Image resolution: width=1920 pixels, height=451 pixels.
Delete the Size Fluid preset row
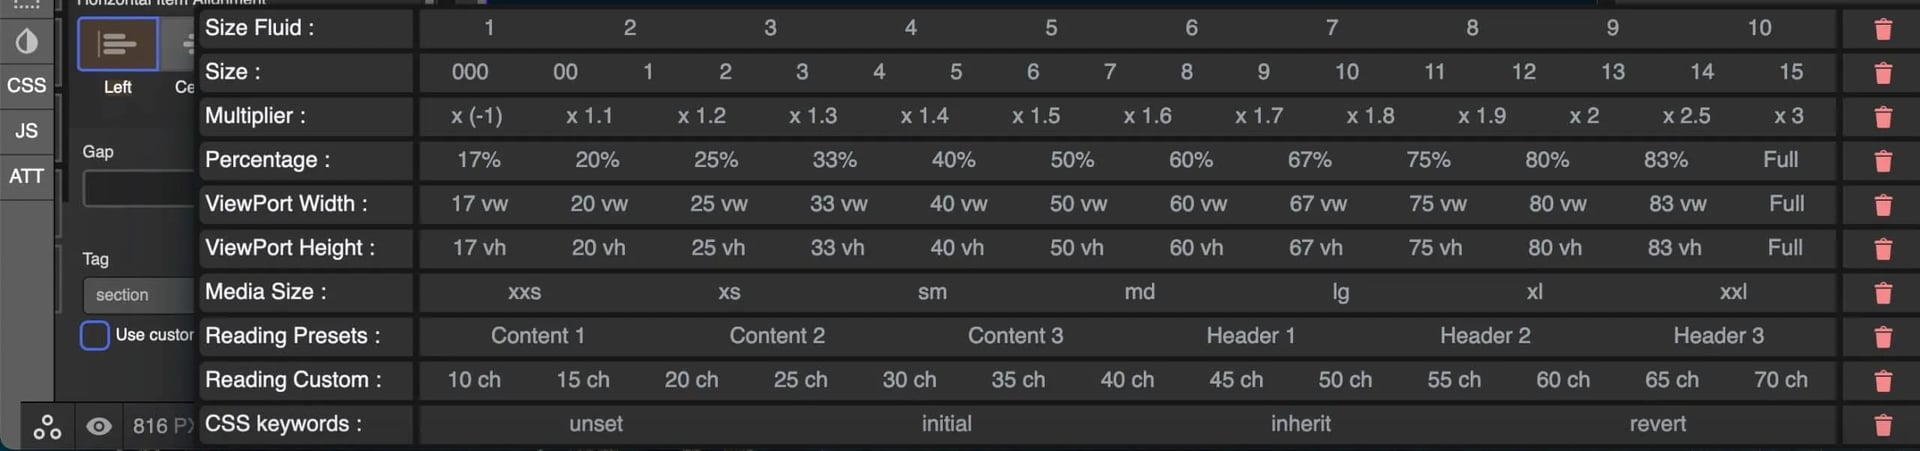click(x=1882, y=29)
